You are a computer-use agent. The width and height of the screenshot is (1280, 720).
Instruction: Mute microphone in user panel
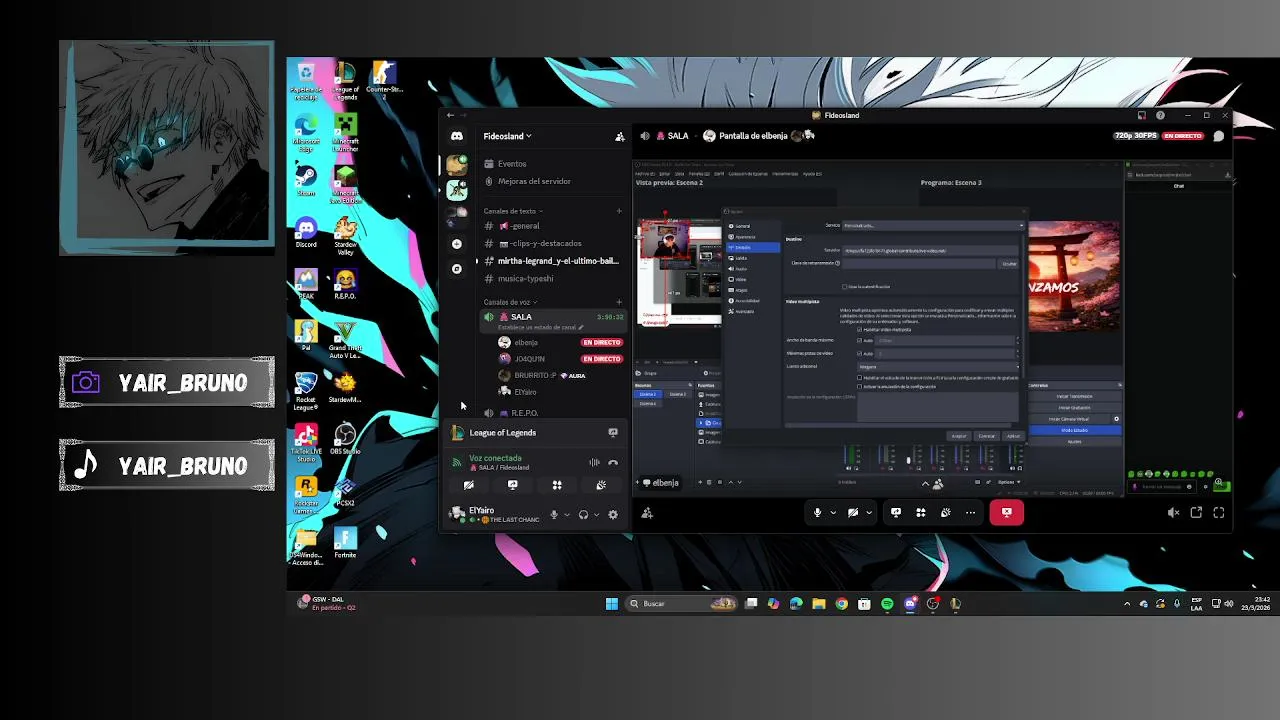point(554,515)
